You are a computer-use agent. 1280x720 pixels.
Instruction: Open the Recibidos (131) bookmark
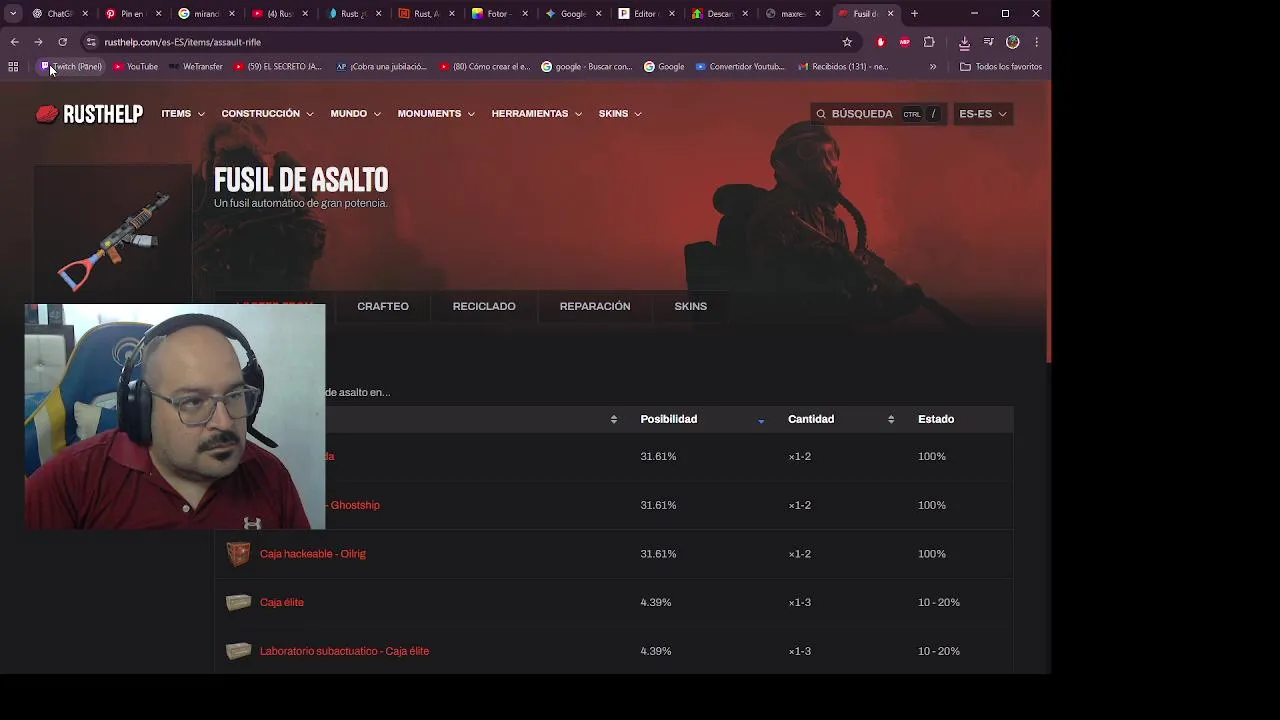tap(843, 67)
